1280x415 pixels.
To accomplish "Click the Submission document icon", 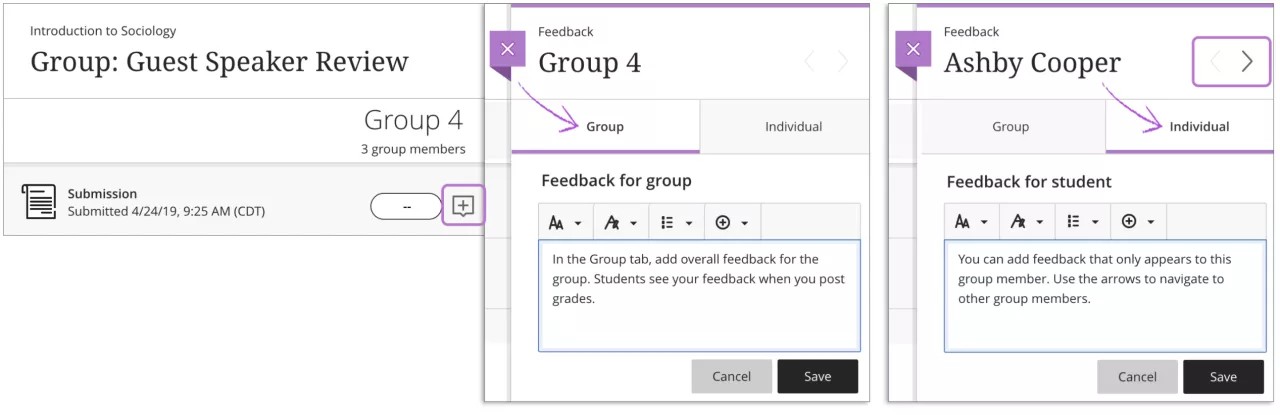I will [x=39, y=202].
